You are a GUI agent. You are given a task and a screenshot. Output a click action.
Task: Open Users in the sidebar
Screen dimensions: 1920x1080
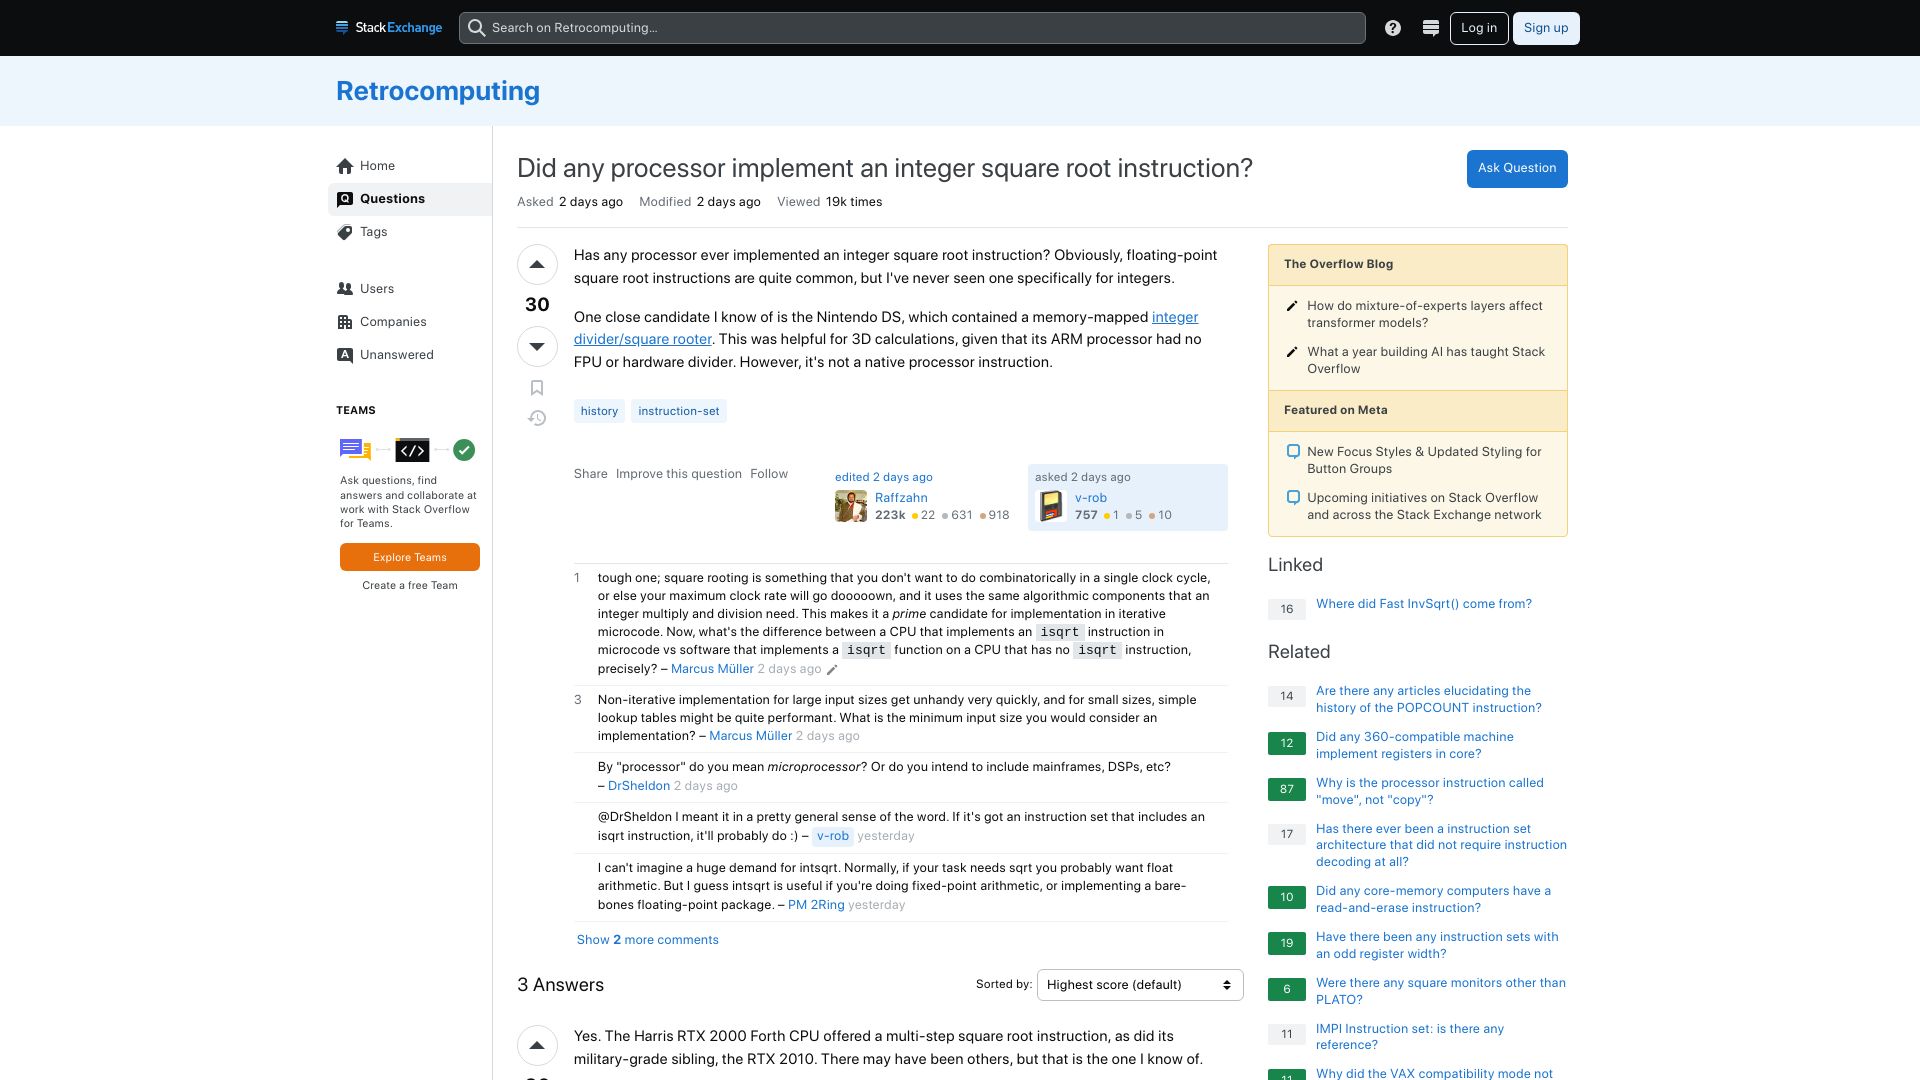tap(409, 289)
